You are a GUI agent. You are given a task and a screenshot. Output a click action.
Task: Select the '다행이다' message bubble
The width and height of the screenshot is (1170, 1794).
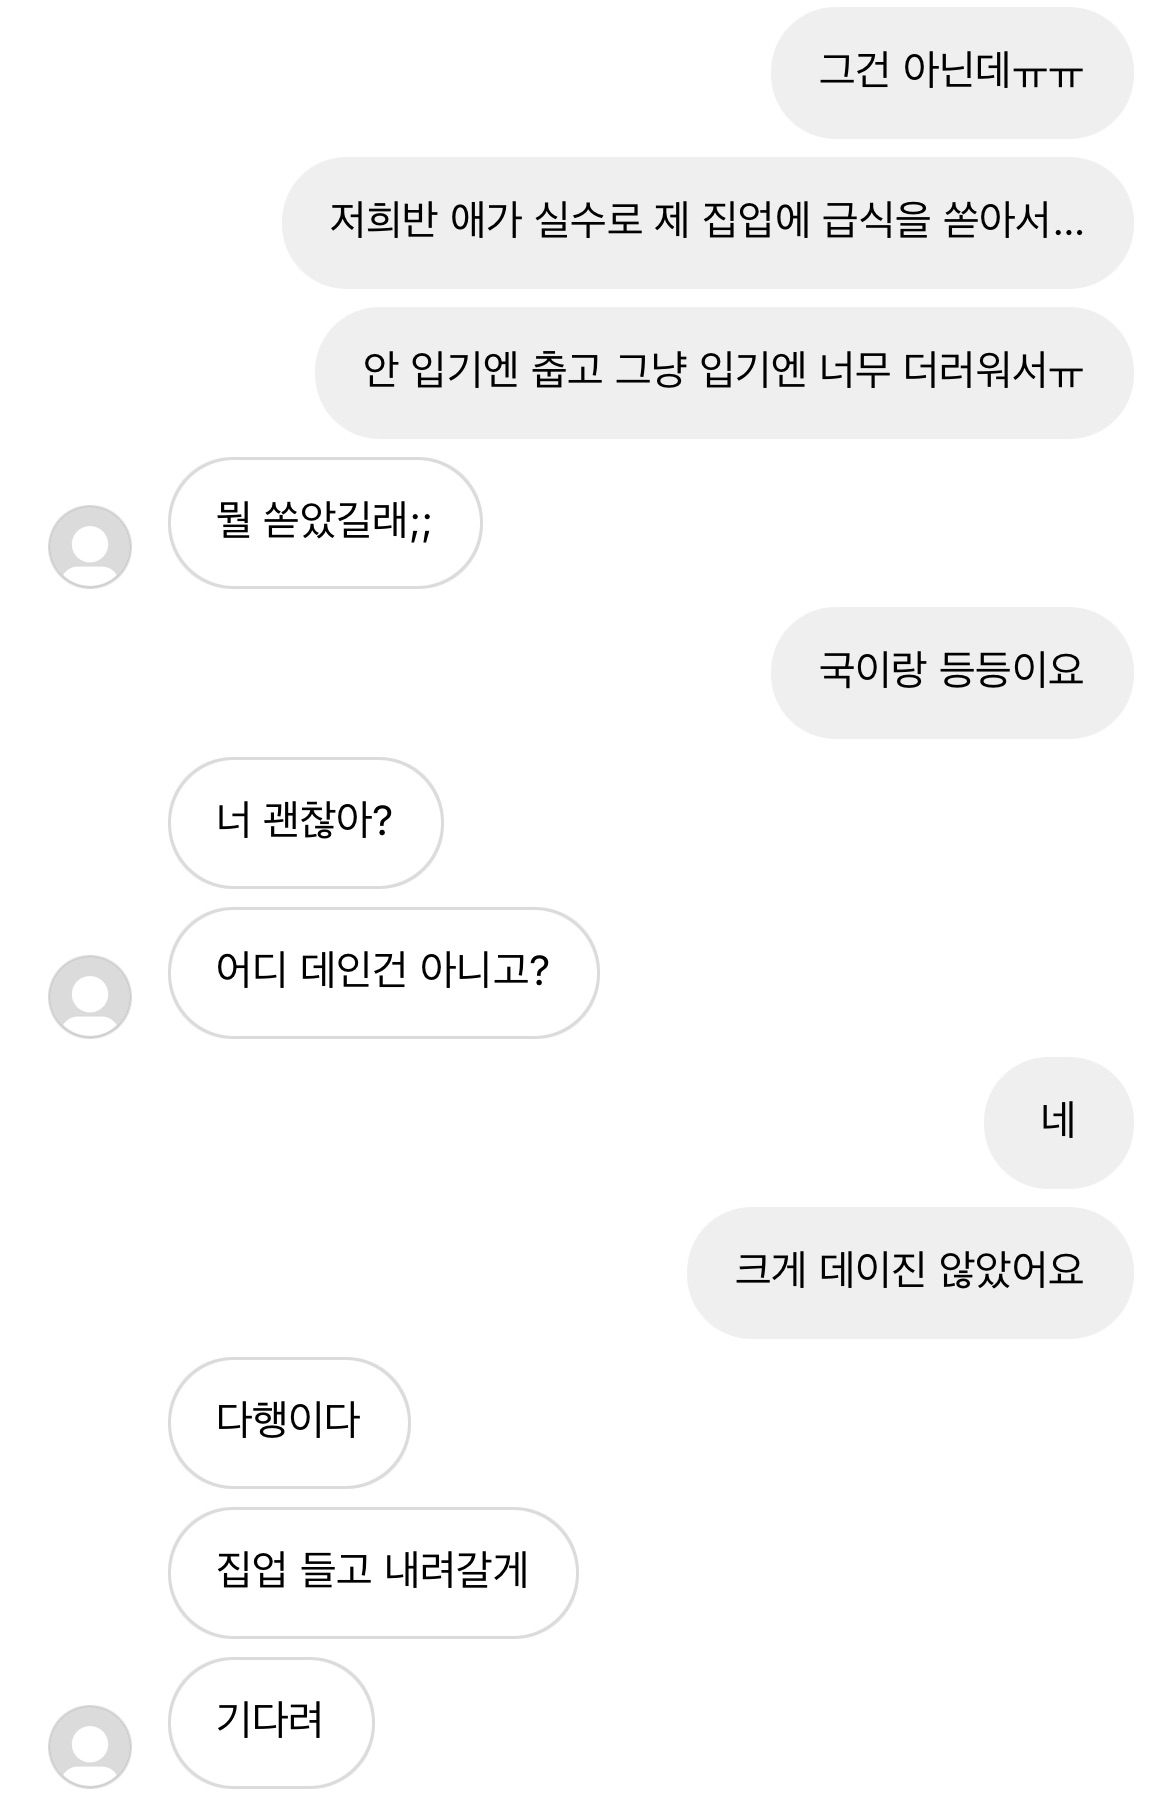pyautogui.click(x=288, y=1422)
